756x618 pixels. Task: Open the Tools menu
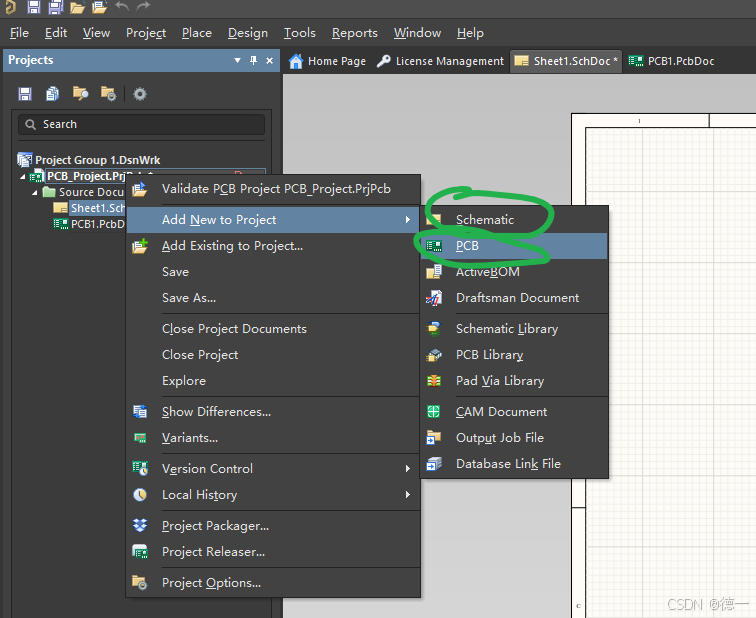pos(299,33)
